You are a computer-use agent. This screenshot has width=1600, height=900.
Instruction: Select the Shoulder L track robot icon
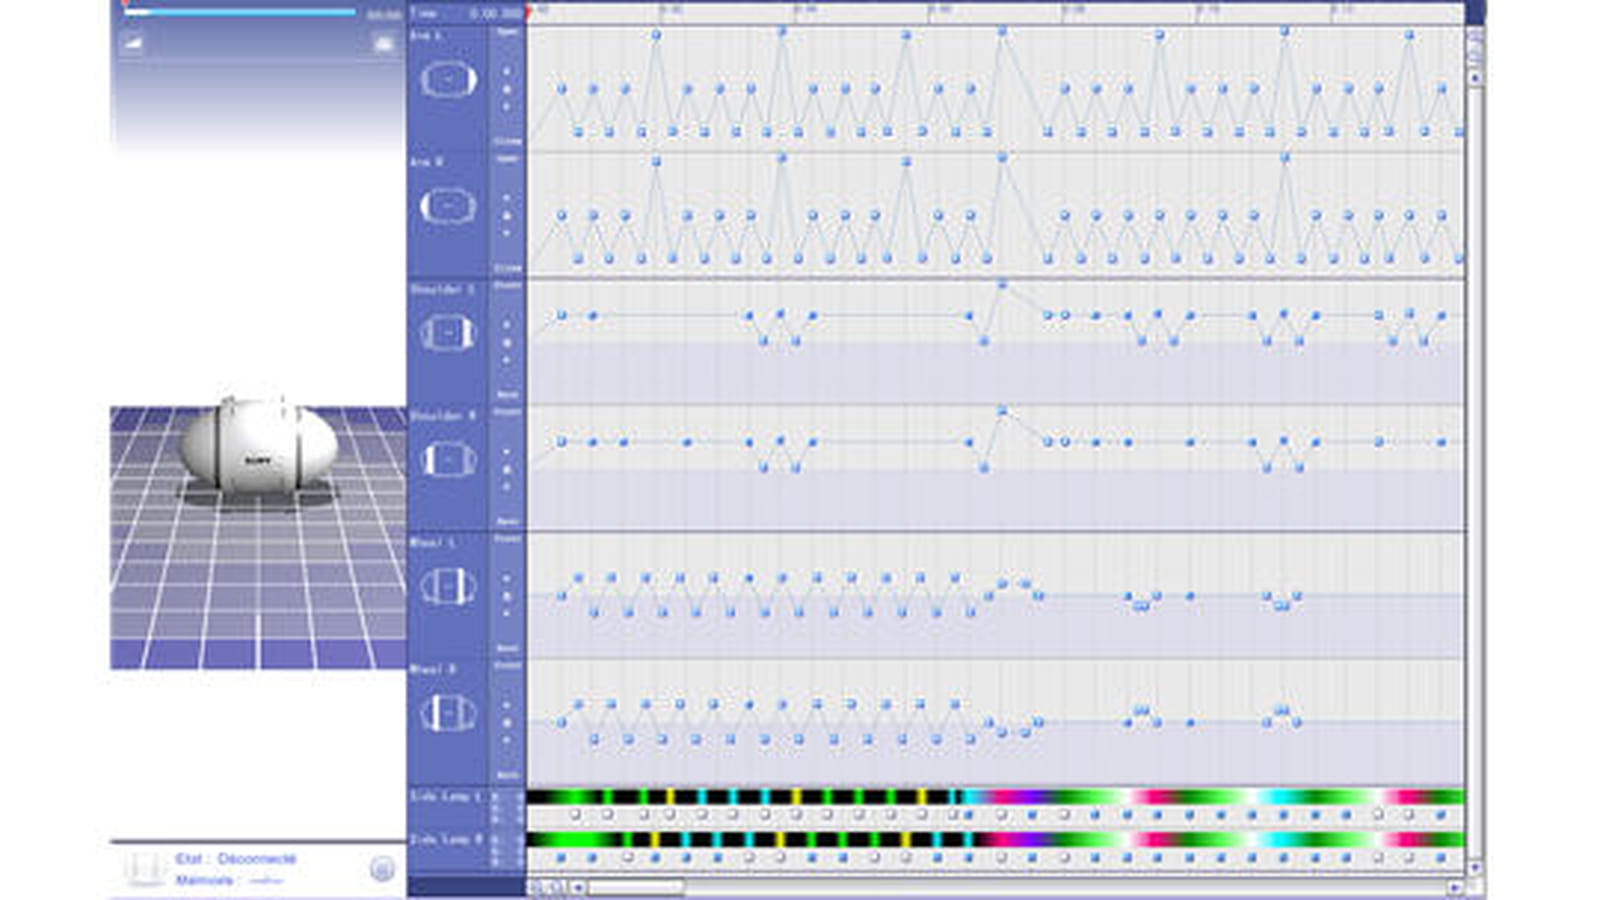448,333
